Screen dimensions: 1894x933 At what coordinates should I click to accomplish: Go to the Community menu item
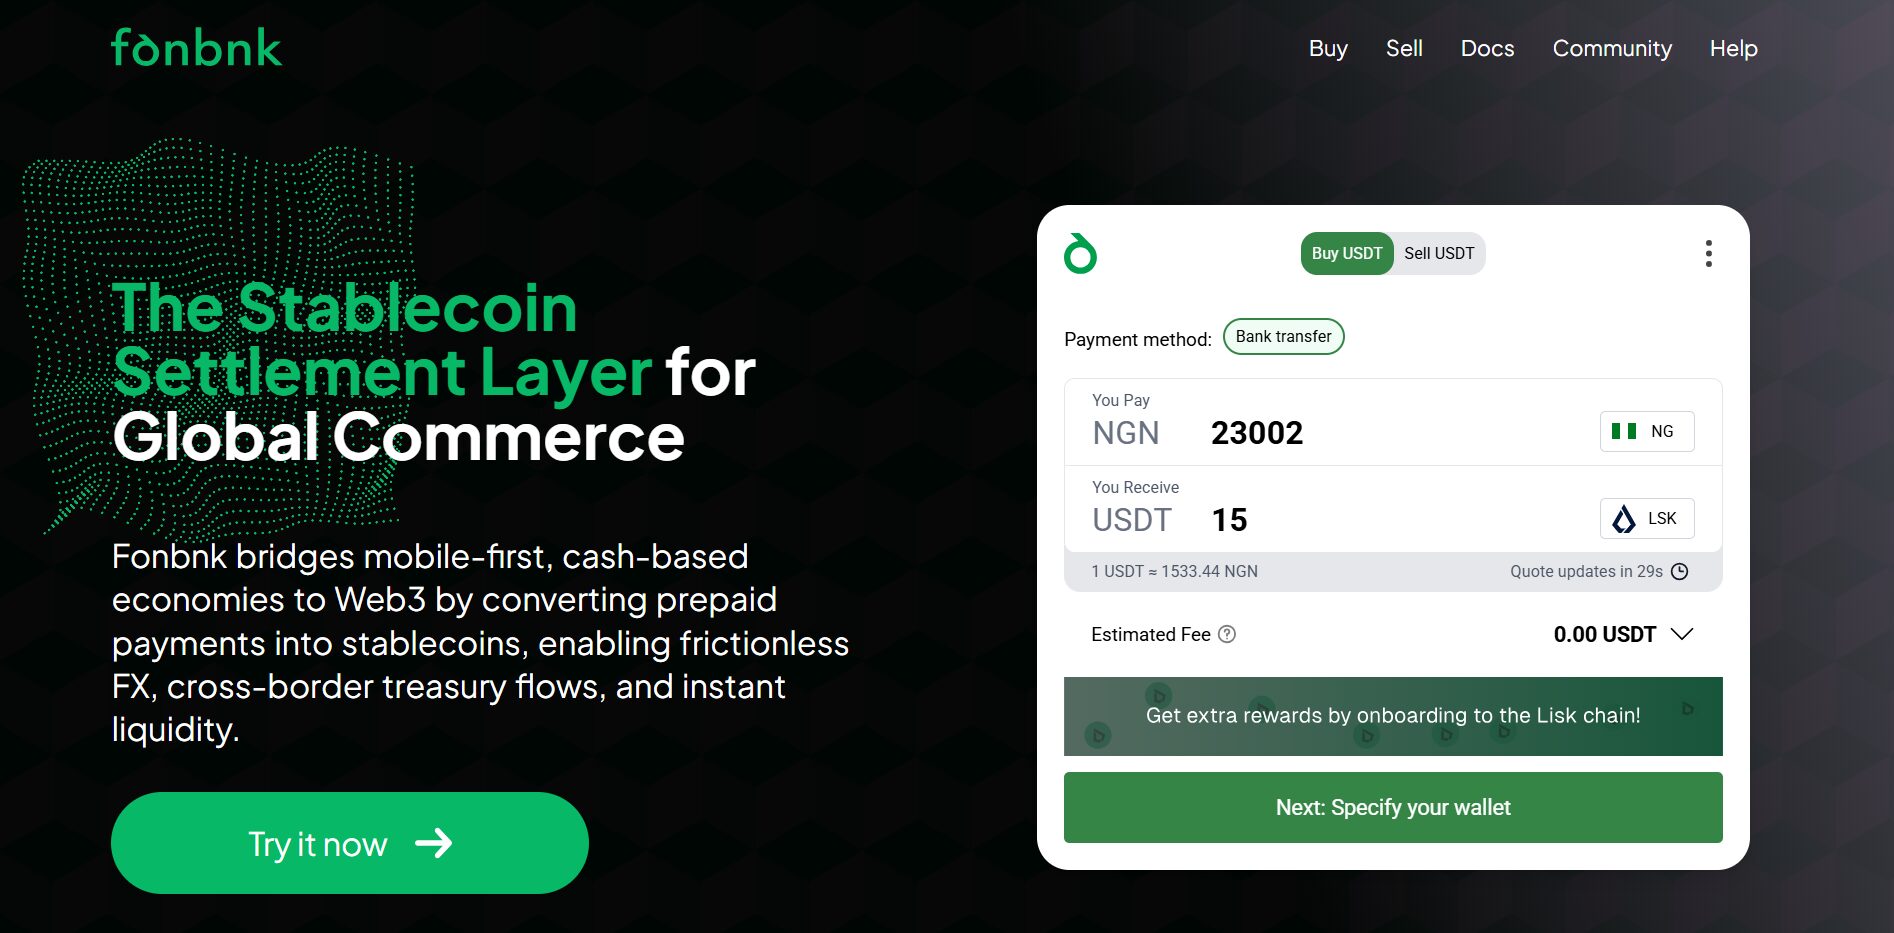point(1612,48)
